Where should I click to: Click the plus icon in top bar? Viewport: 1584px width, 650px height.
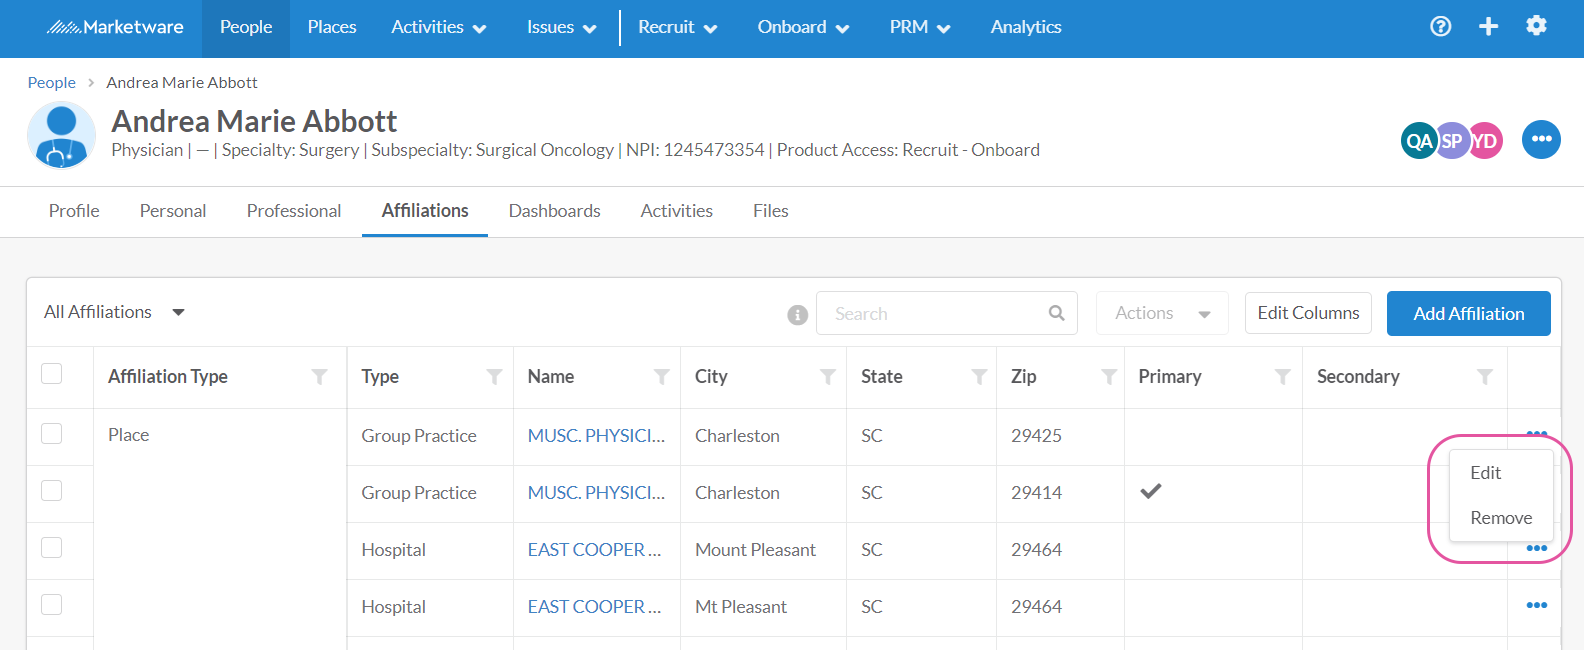pyautogui.click(x=1488, y=27)
